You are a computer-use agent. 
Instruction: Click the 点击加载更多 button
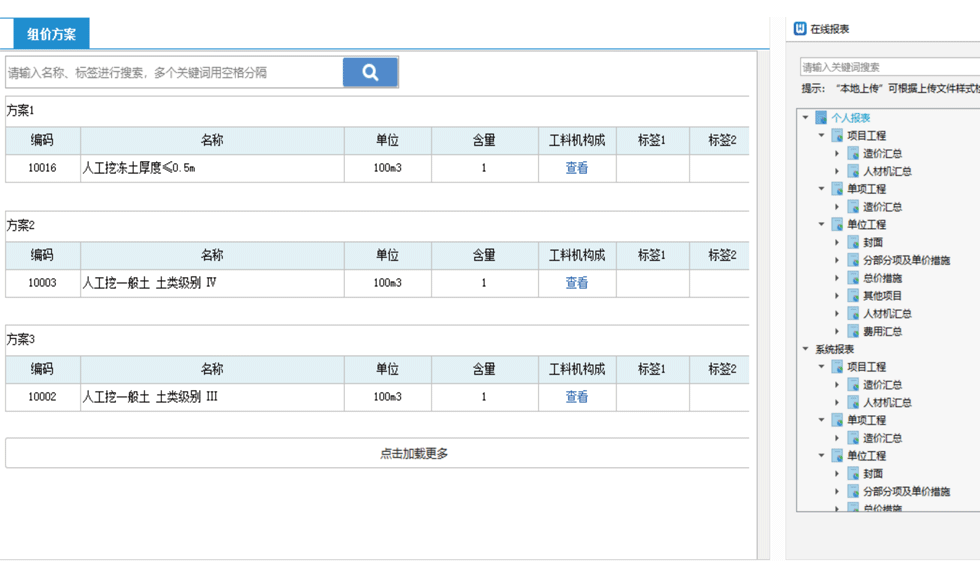click(x=414, y=454)
